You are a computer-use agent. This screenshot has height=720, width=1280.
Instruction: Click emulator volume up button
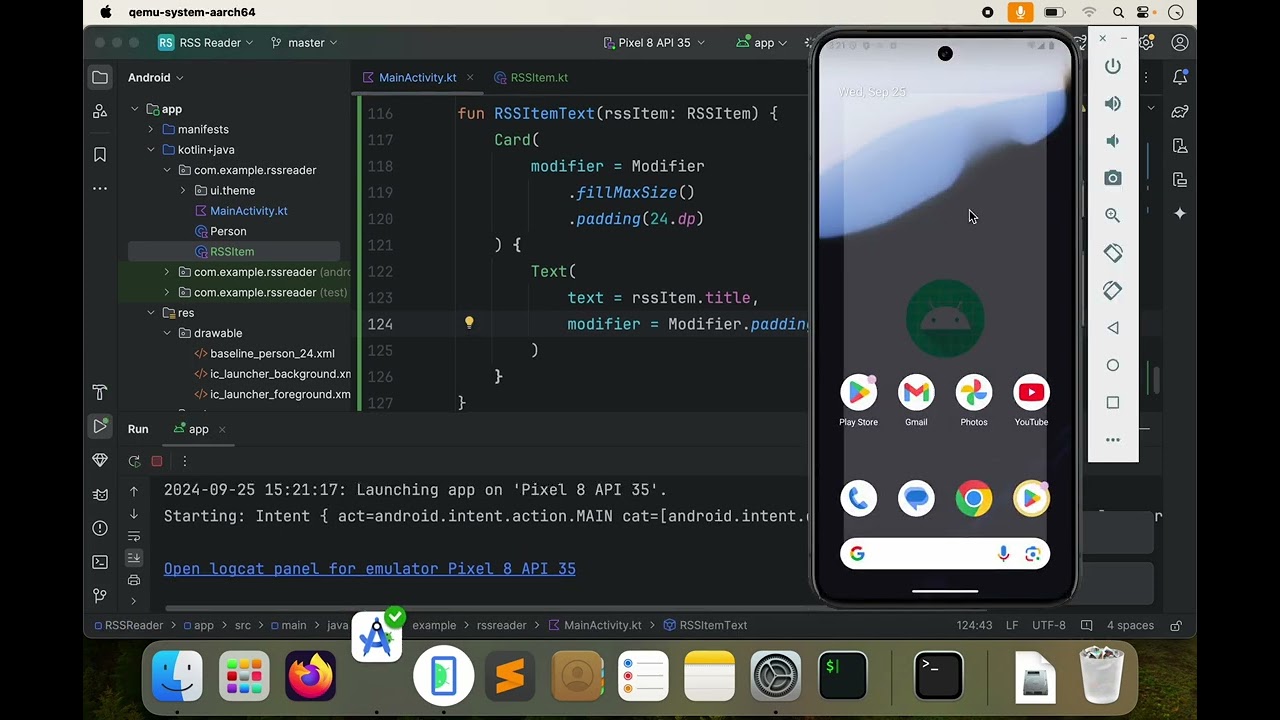pyautogui.click(x=1113, y=103)
